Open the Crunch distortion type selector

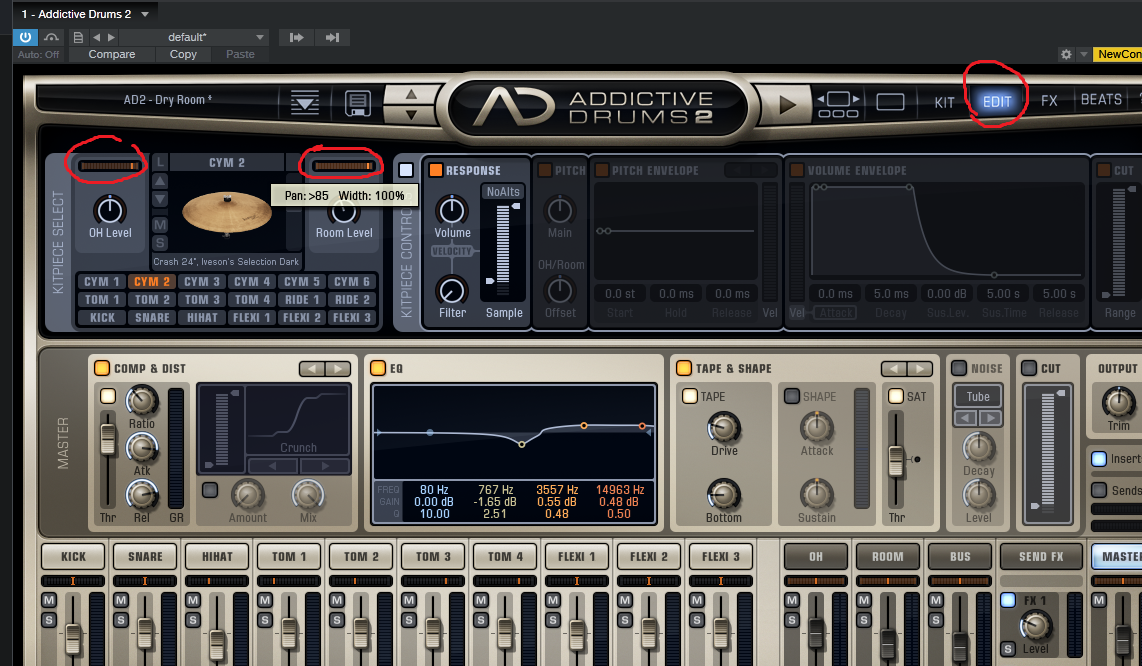299,447
